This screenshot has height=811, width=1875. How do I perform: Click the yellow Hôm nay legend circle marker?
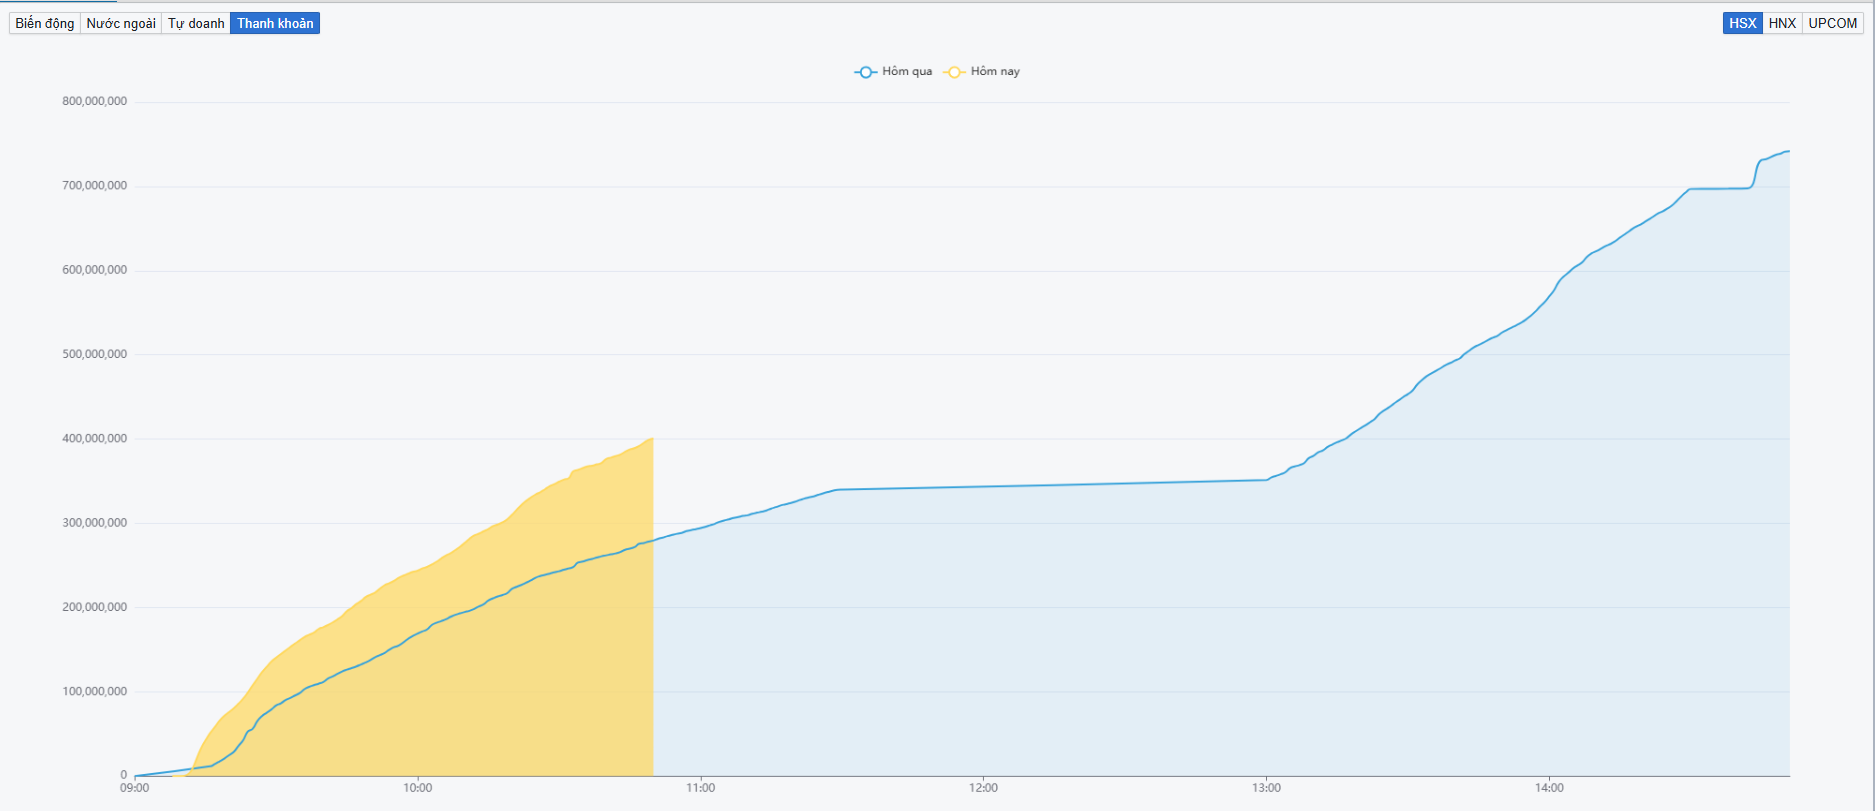coord(954,72)
